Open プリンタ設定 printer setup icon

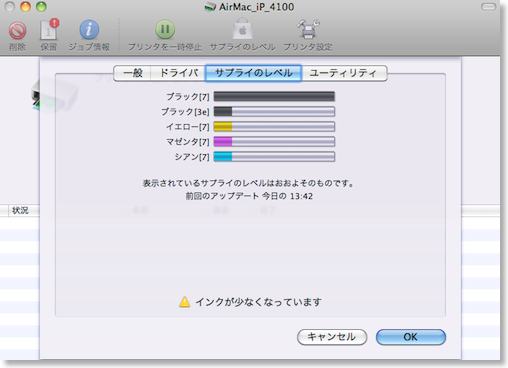pos(308,29)
